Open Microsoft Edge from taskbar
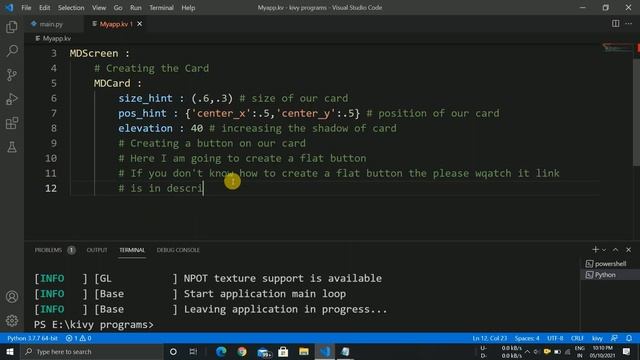640x360 pixels. coord(221,351)
